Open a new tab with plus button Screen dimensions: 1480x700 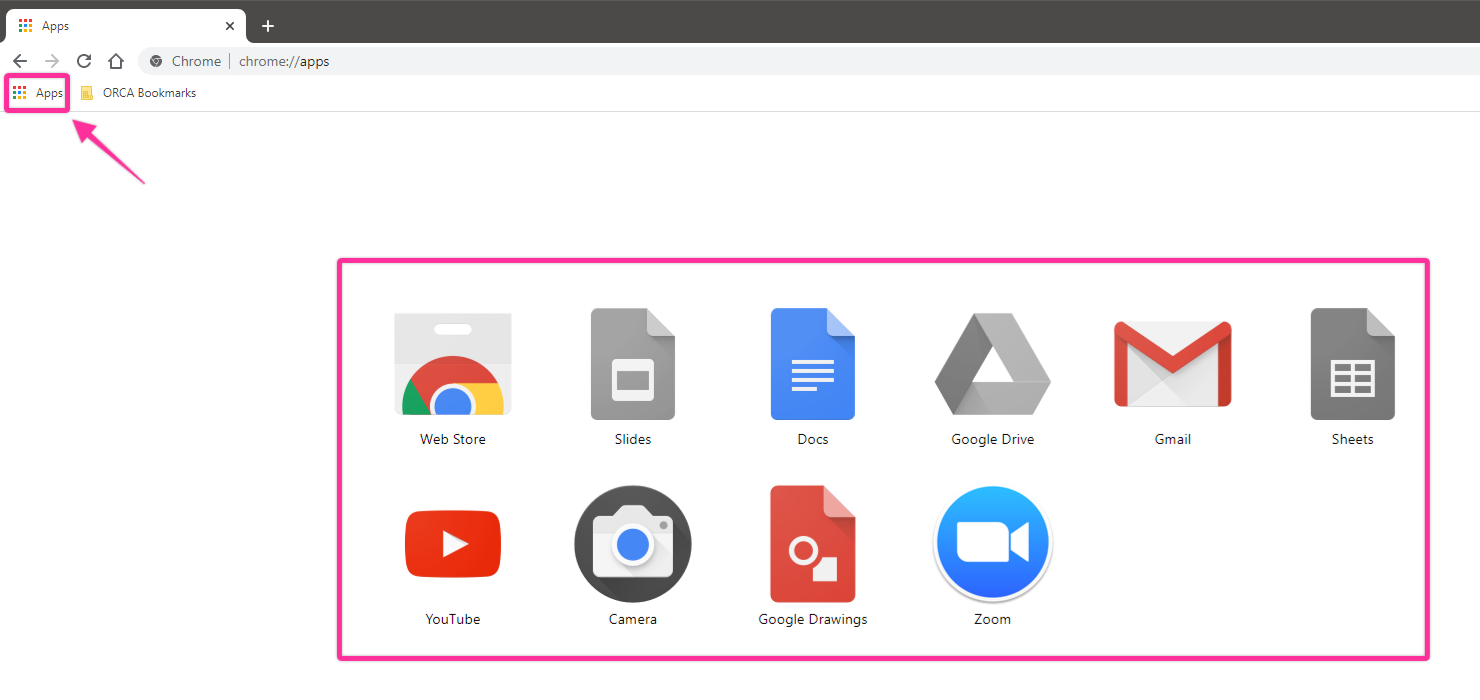click(x=267, y=26)
